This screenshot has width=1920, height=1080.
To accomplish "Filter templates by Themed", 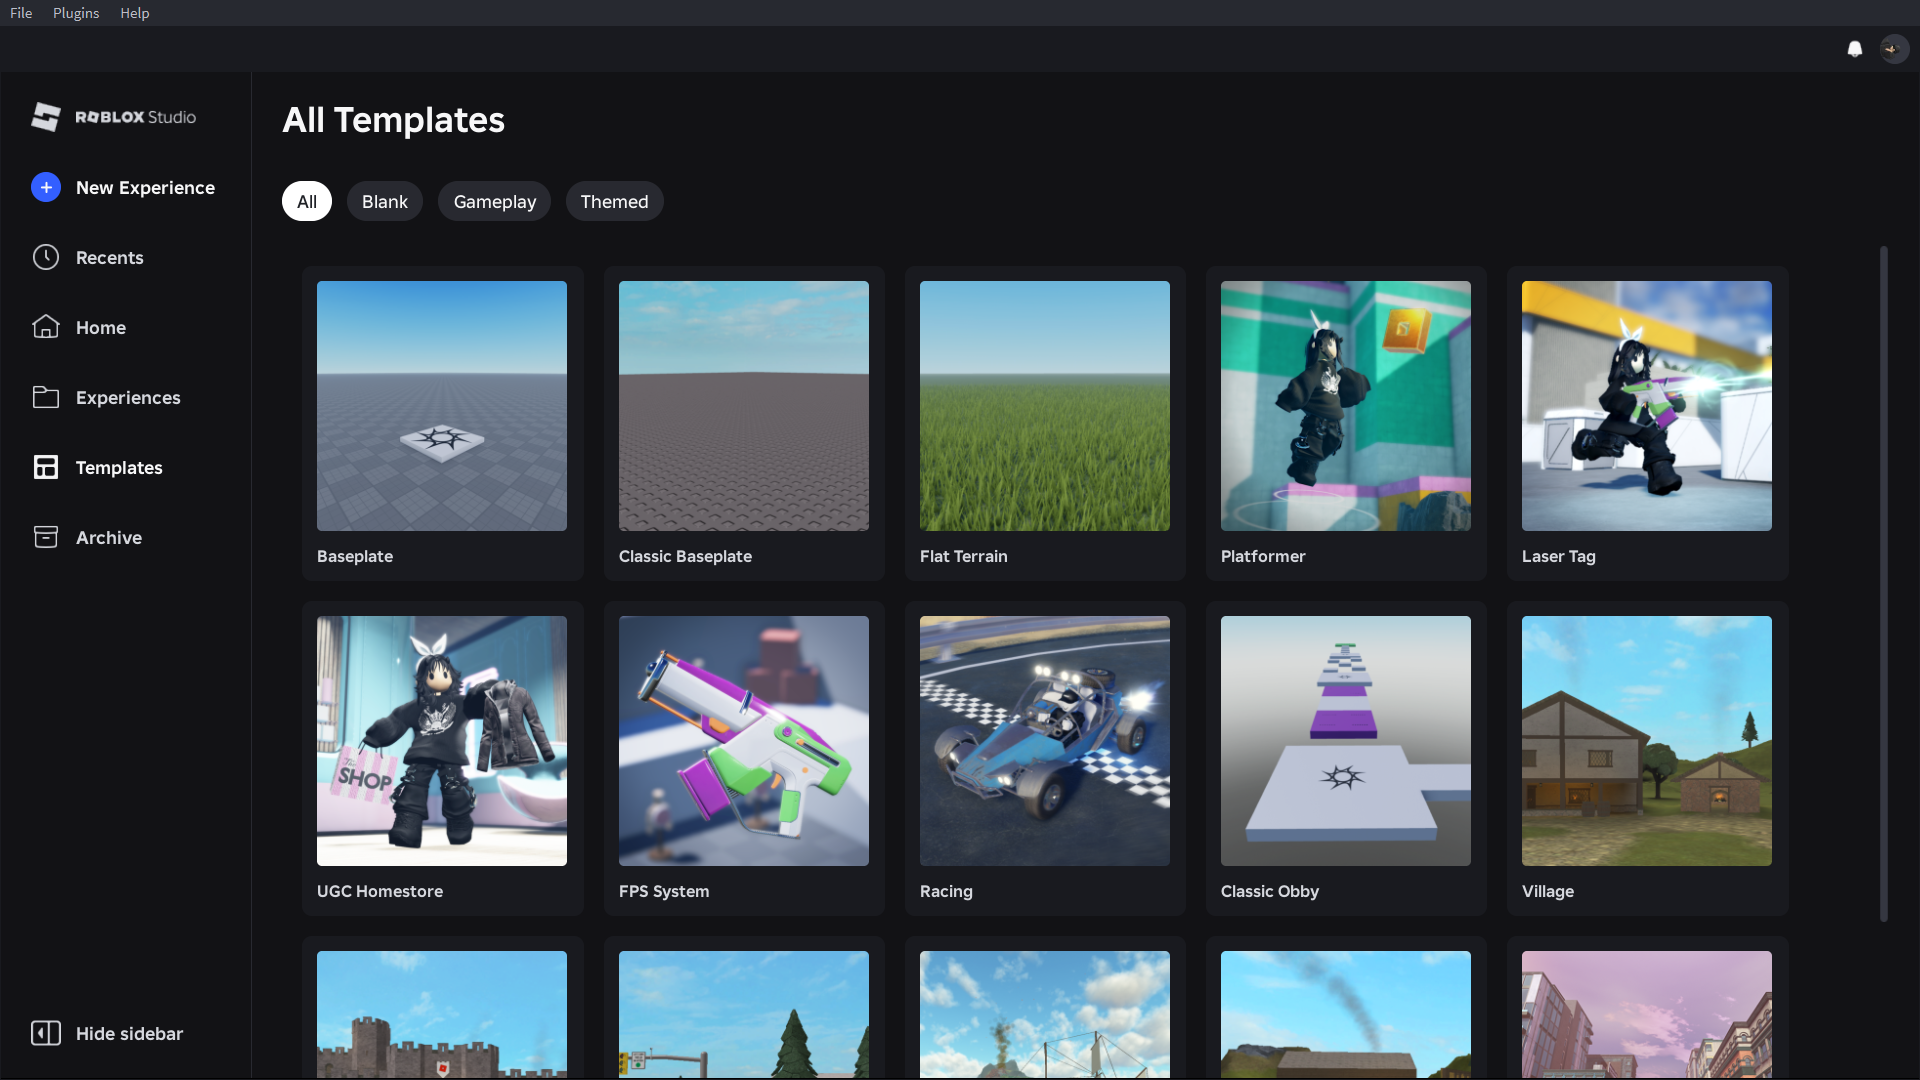I will 614,201.
